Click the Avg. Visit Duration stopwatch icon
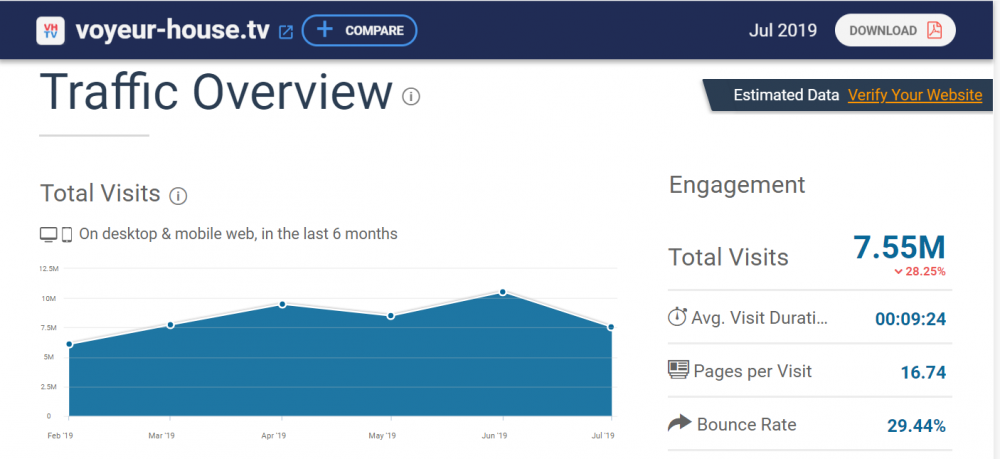The width and height of the screenshot is (1000, 459). click(x=677, y=318)
